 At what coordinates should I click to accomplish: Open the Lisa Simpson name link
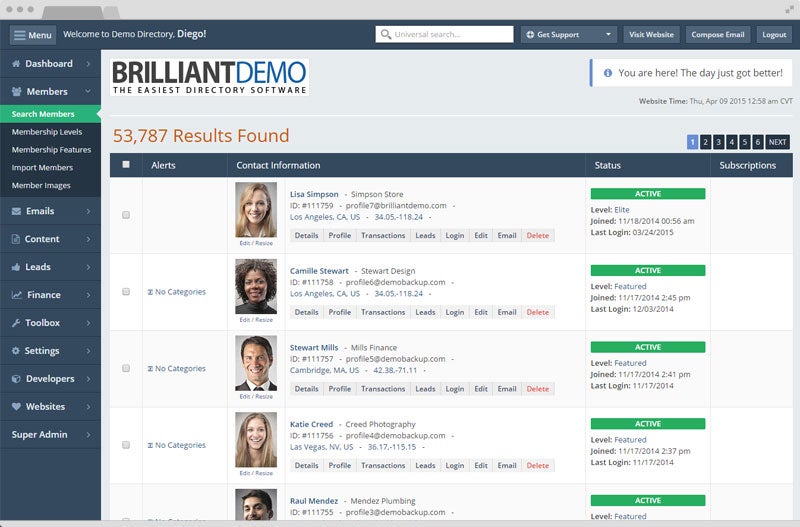314,194
